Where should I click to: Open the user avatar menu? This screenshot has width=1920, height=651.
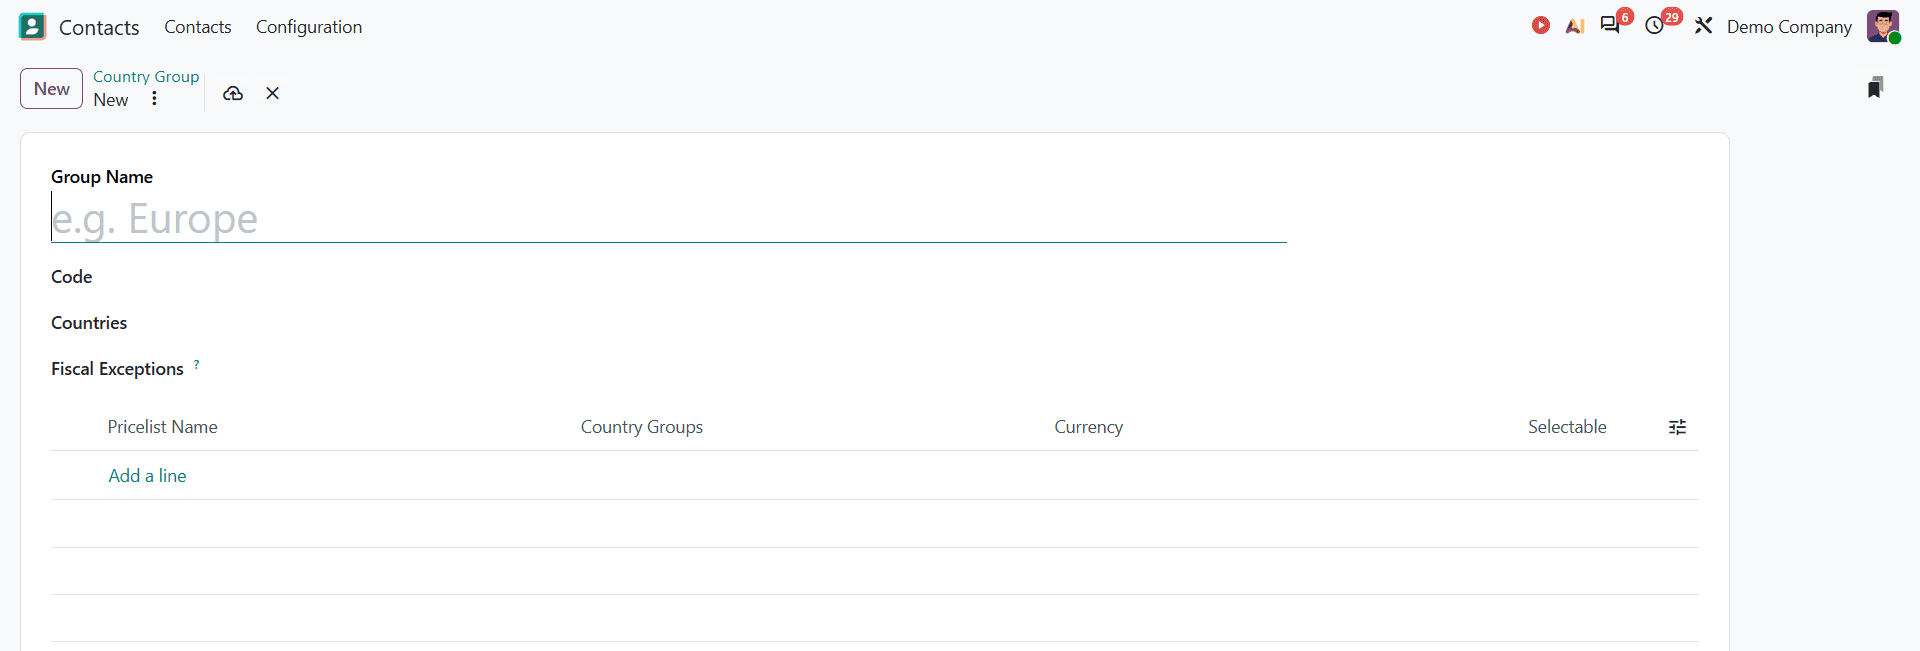pyautogui.click(x=1883, y=26)
